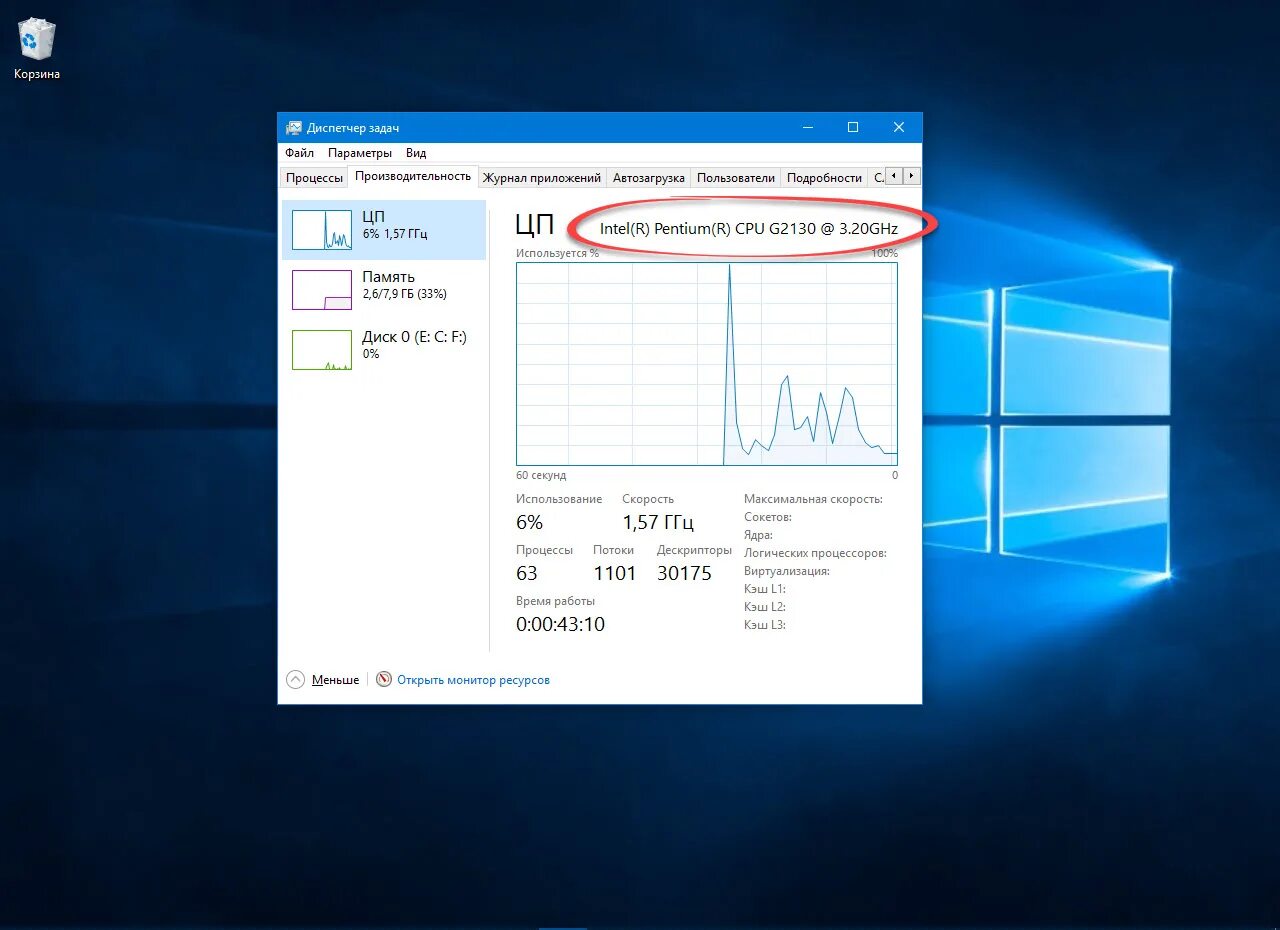Click the Сокетов label
Screen dimensions: 1280x930
tap(768, 517)
